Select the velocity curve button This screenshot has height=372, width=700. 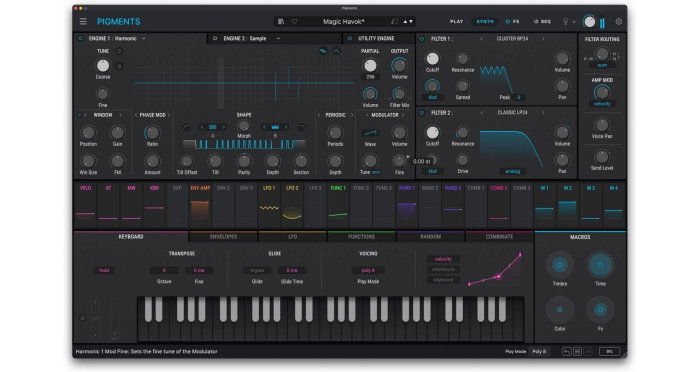pos(443,259)
